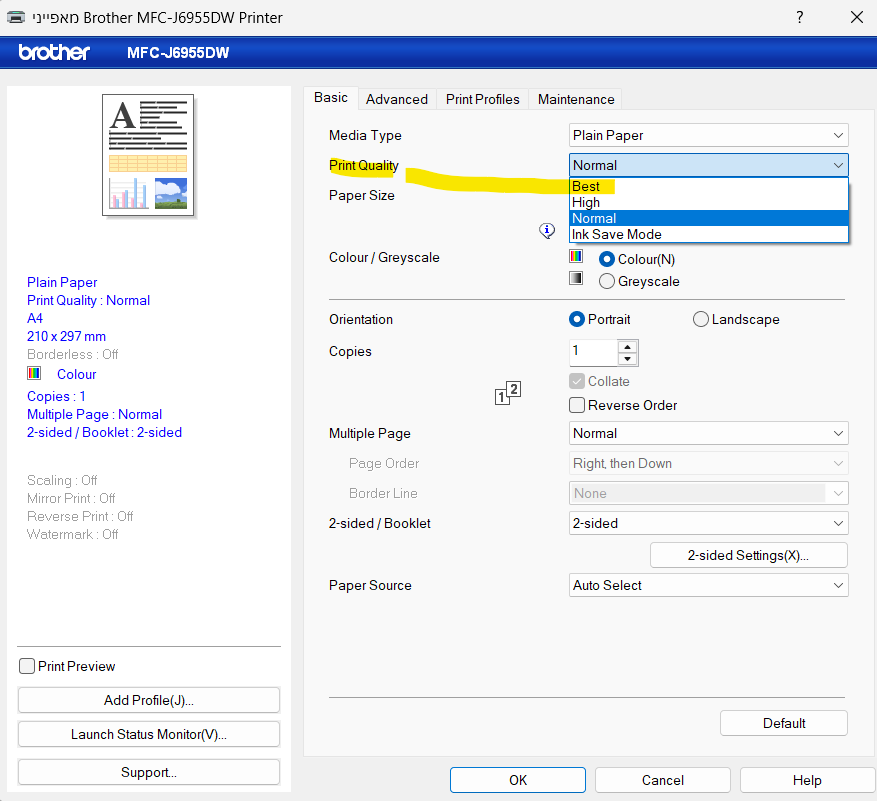
Task: Click the colour icon in the summary panel
Action: click(34, 373)
